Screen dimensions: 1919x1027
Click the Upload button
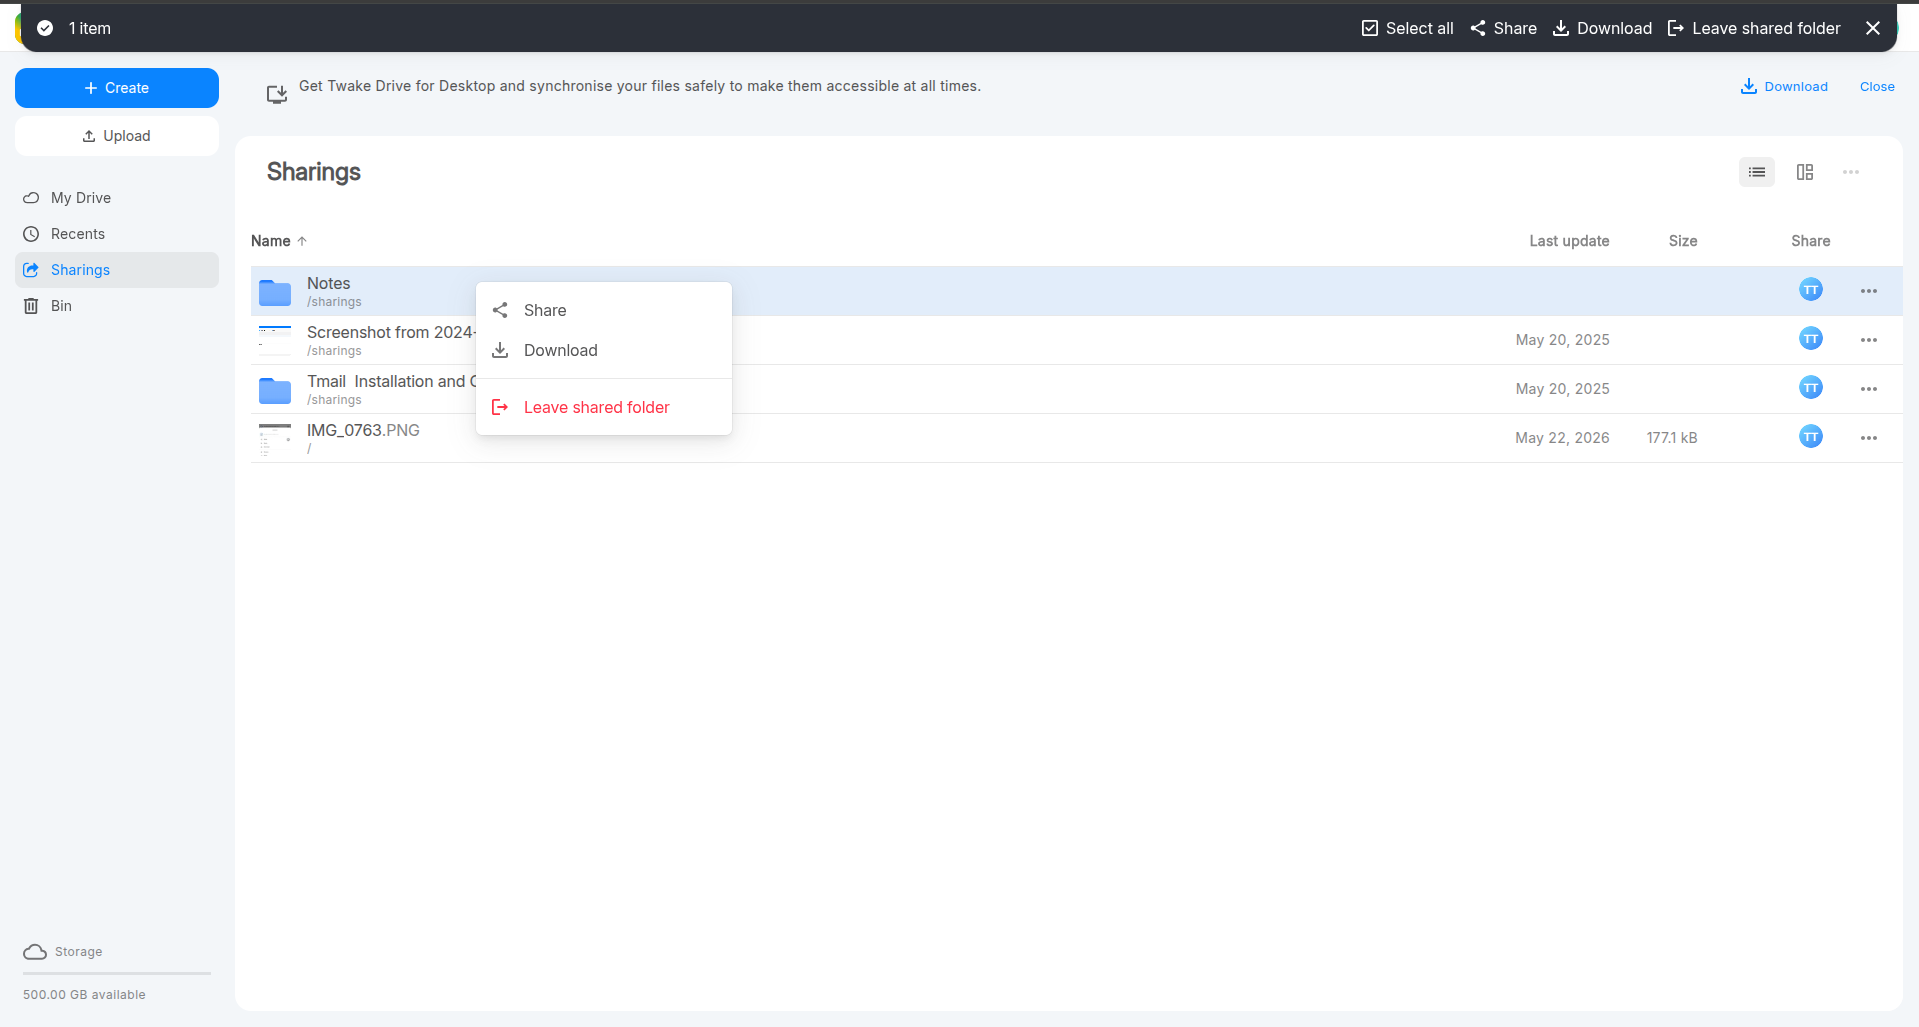pos(117,136)
